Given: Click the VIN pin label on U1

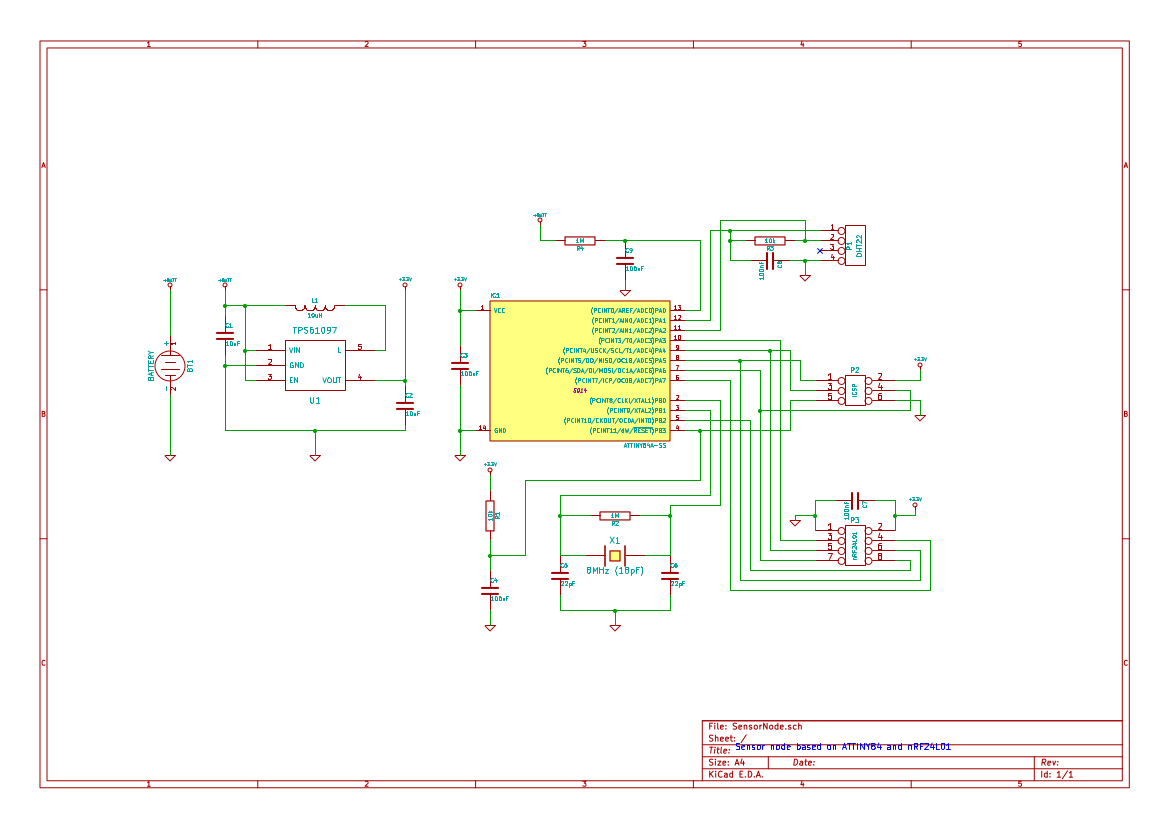Looking at the screenshot, I should [294, 350].
